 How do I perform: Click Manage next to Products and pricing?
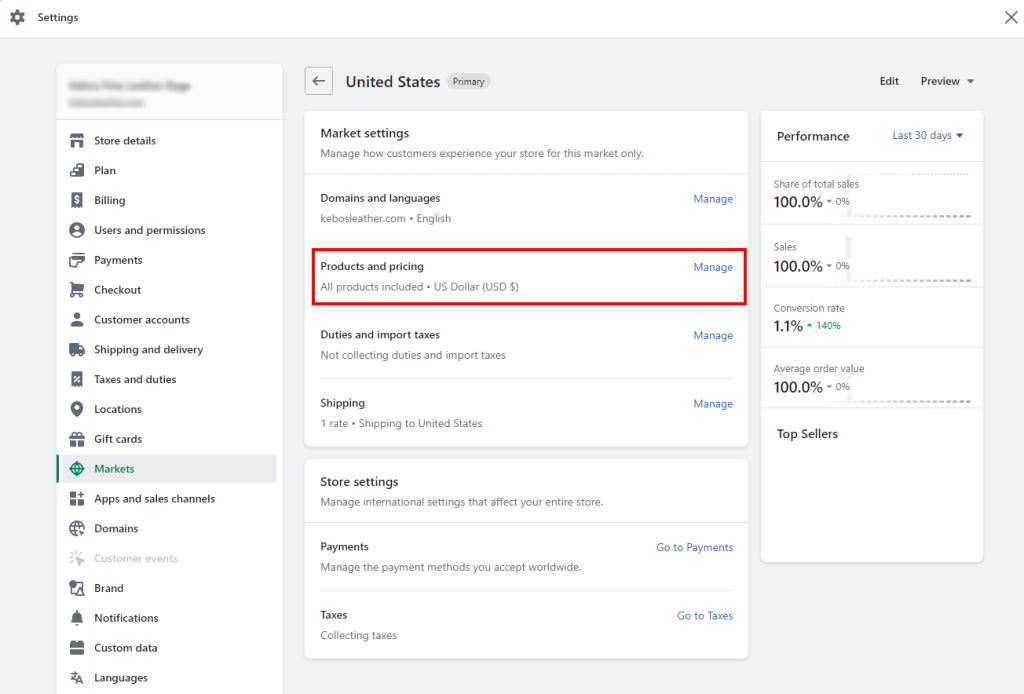(x=713, y=267)
